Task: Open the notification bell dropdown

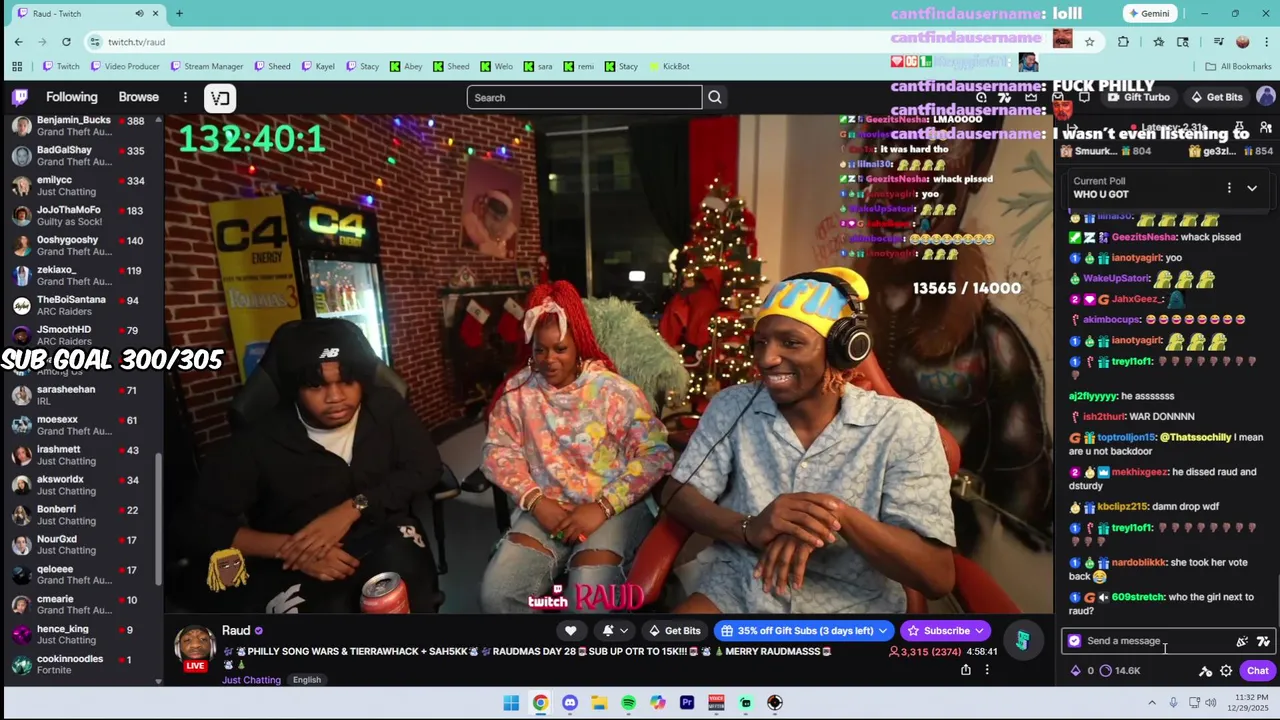Action: [x=614, y=630]
